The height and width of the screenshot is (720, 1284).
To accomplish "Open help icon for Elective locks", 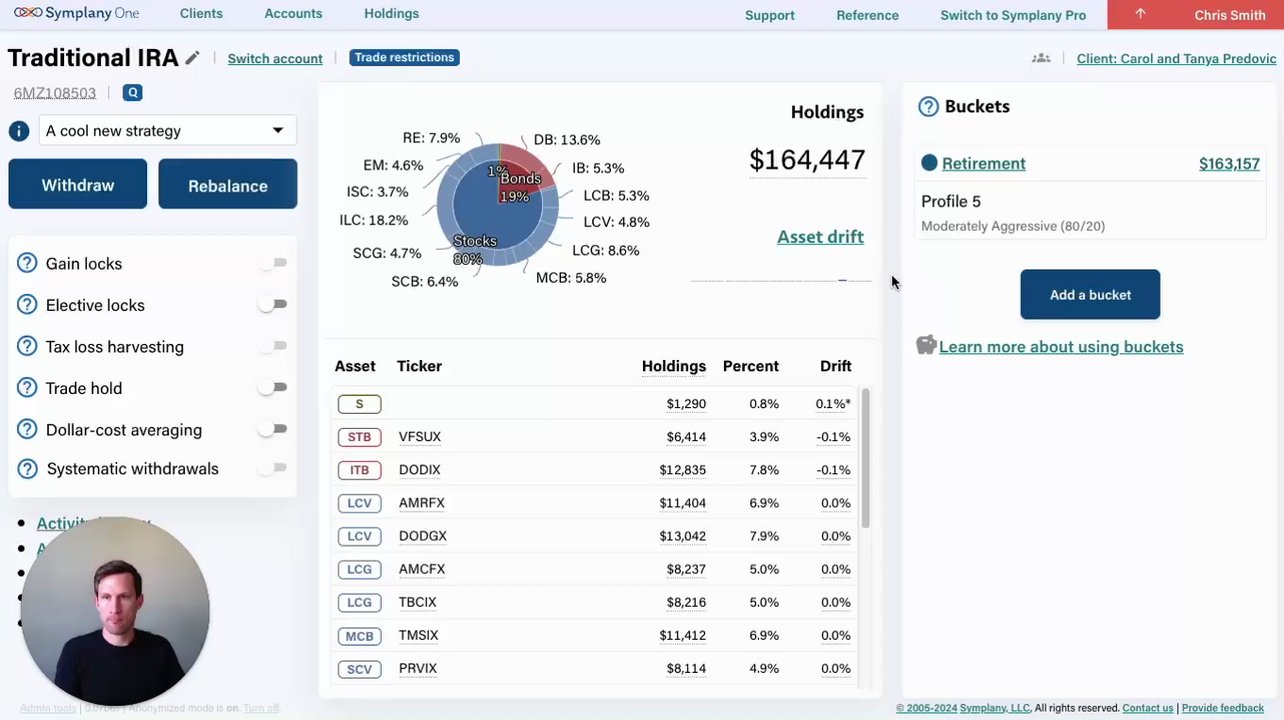I will pos(28,305).
